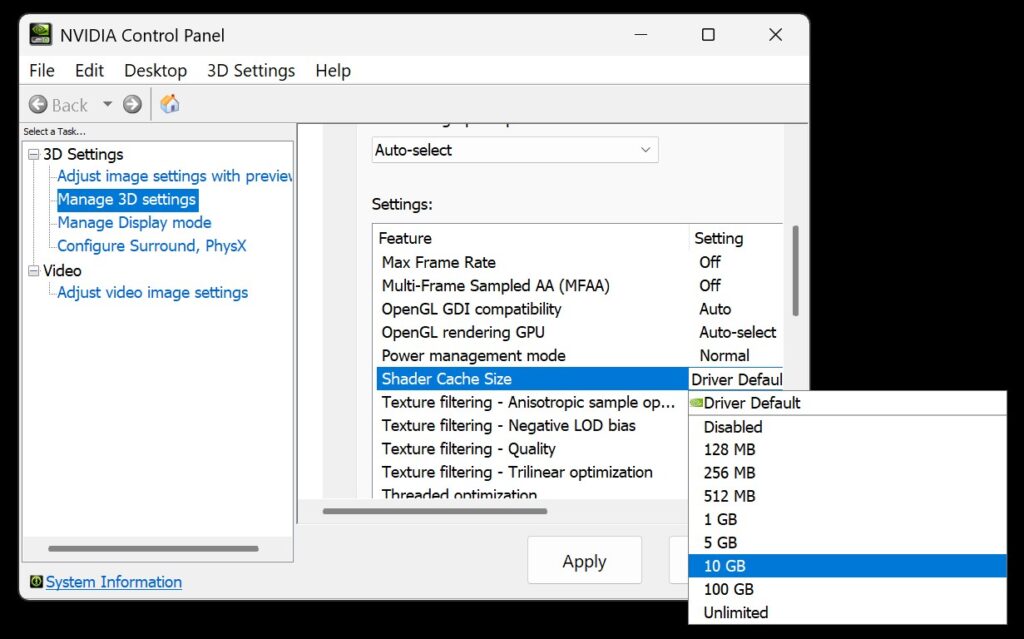Close the NVIDIA Control Panel window
This screenshot has width=1024, height=639.
[775, 35]
